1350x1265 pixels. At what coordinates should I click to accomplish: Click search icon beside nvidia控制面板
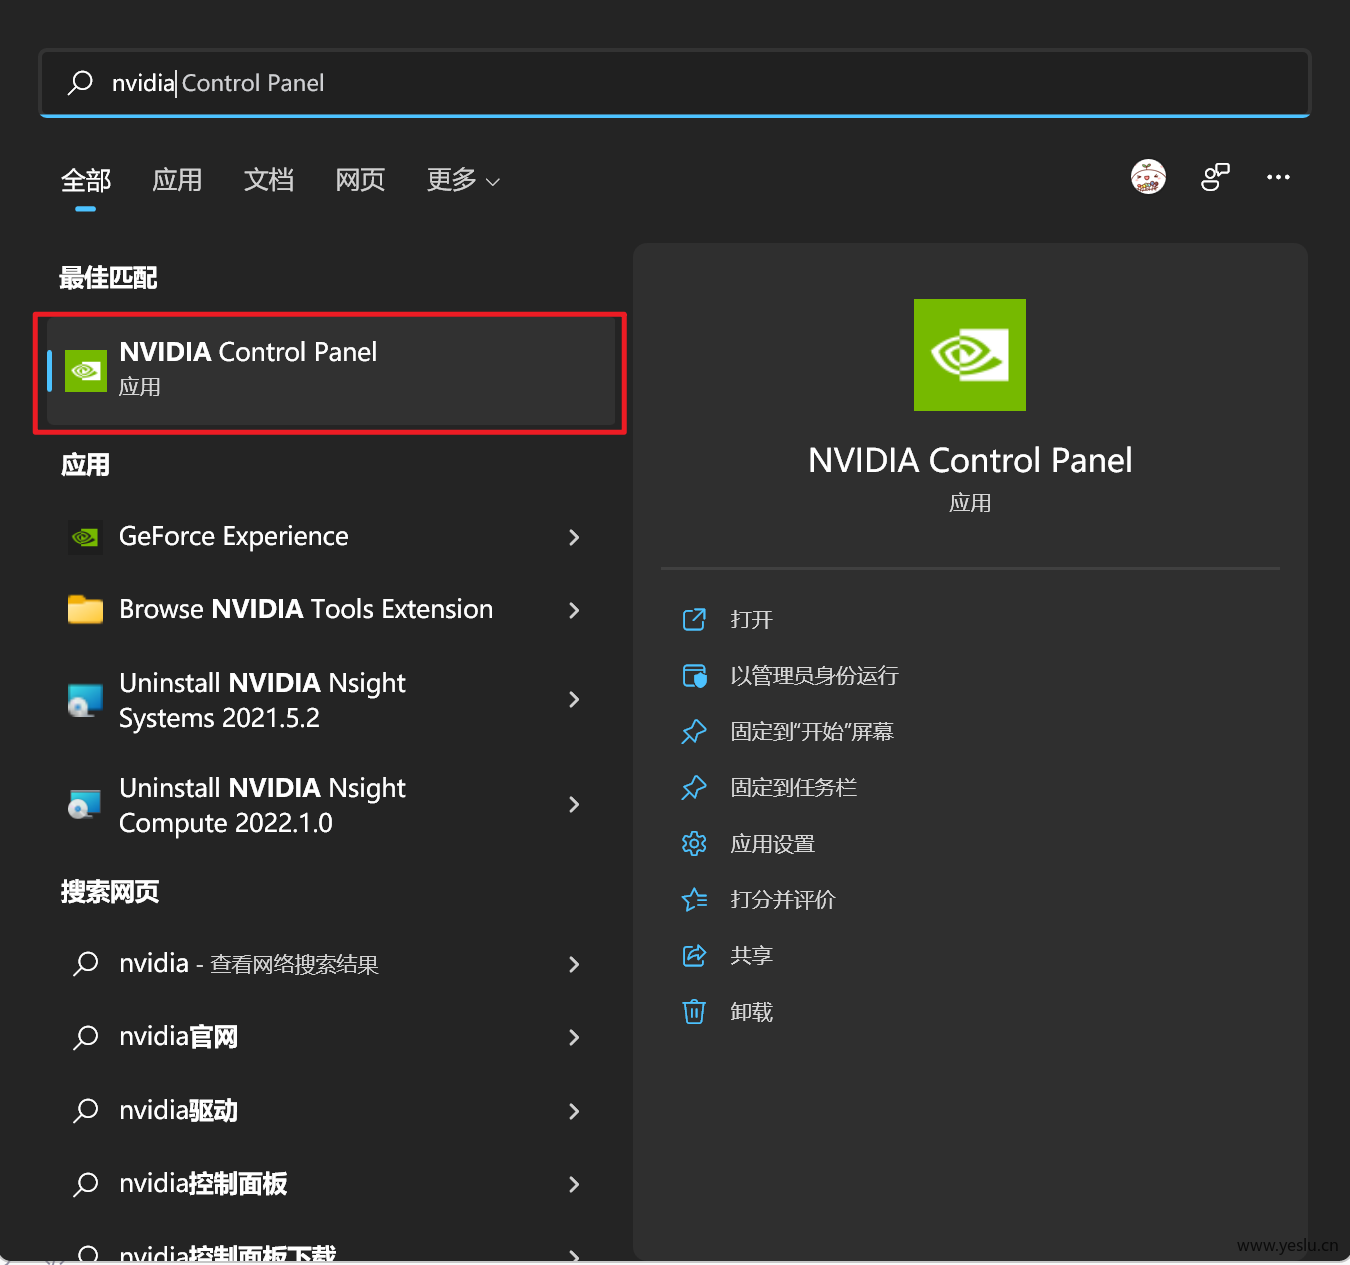(x=86, y=1184)
